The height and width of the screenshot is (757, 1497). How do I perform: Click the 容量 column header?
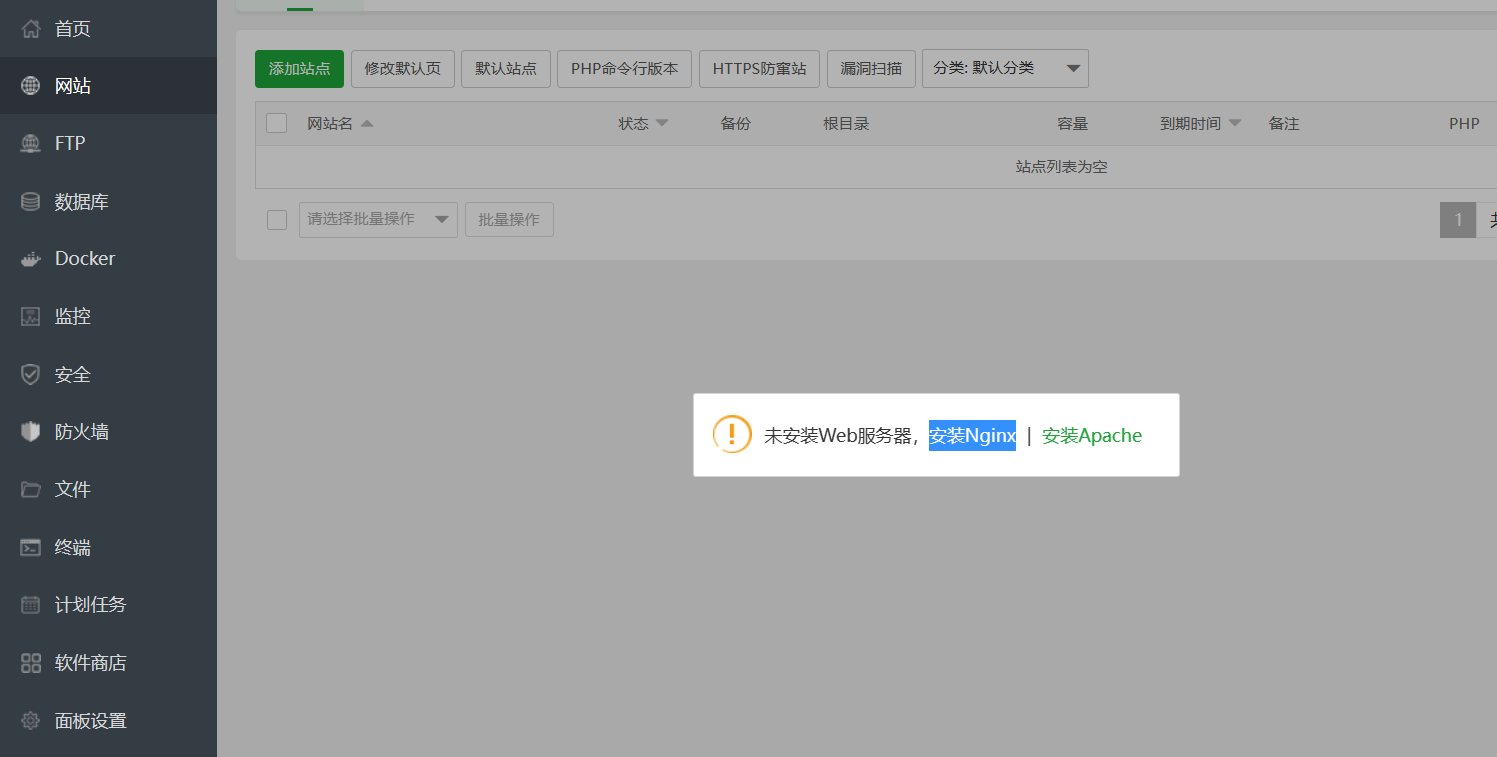[x=1072, y=123]
